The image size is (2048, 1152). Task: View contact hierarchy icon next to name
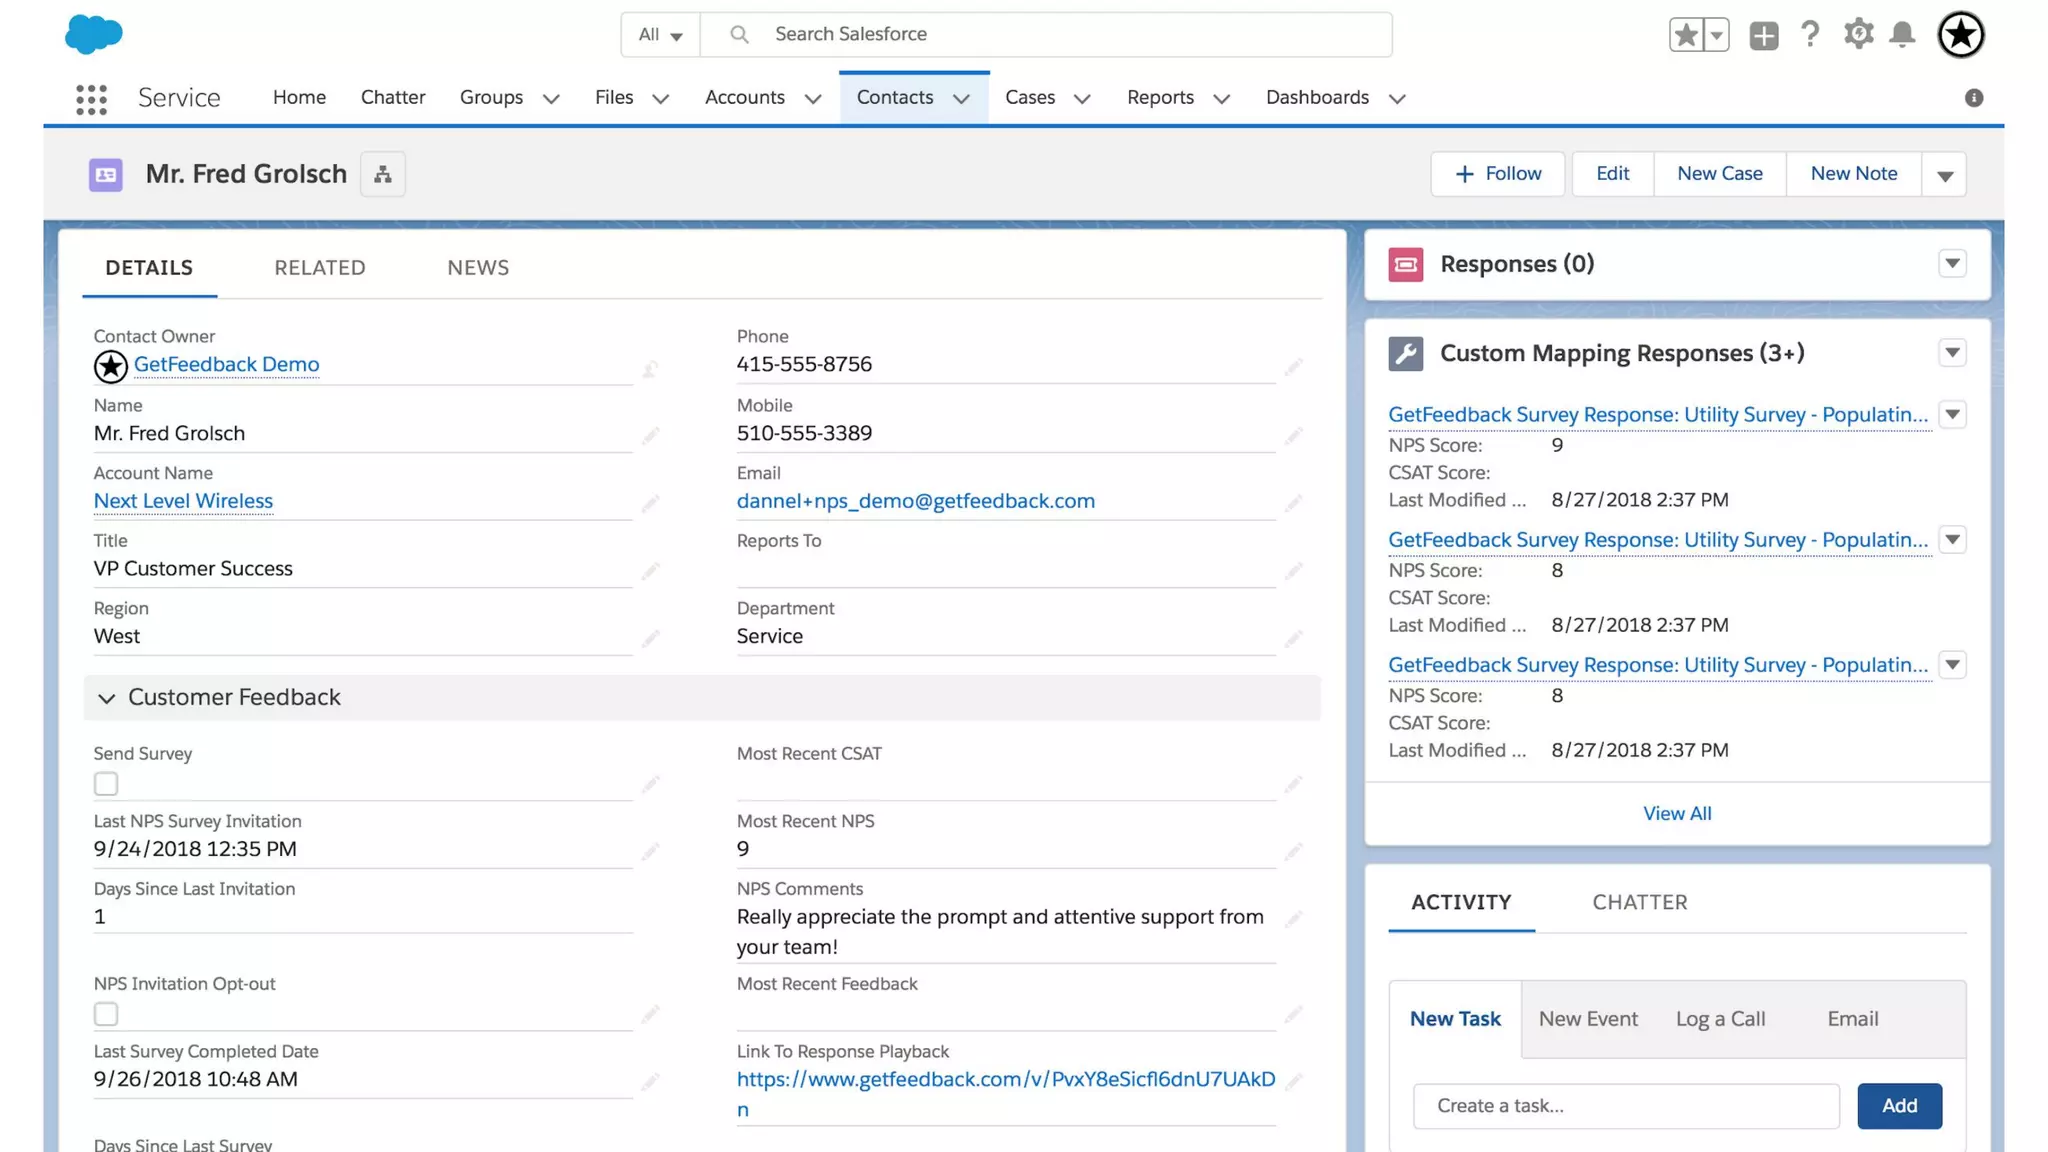(383, 174)
